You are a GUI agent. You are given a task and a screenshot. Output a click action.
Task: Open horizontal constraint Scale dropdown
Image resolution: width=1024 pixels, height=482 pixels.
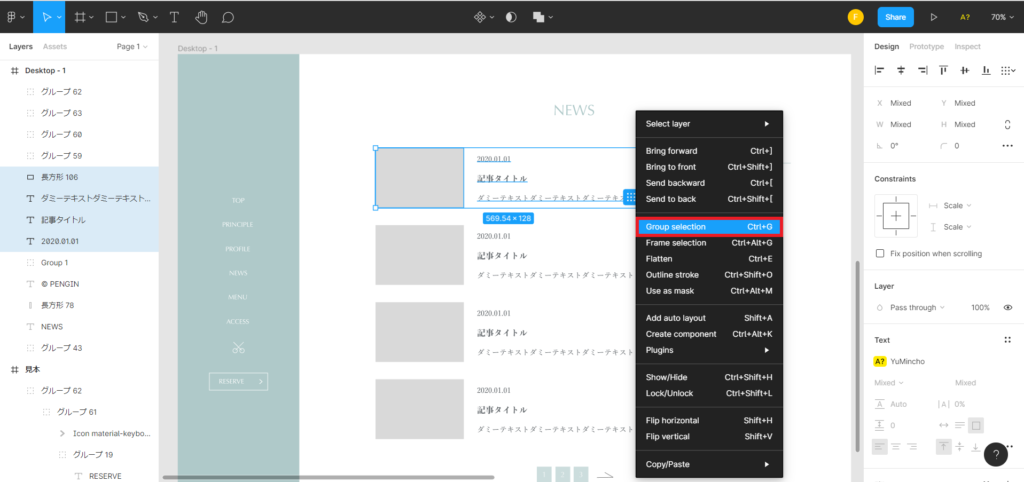tap(957, 205)
